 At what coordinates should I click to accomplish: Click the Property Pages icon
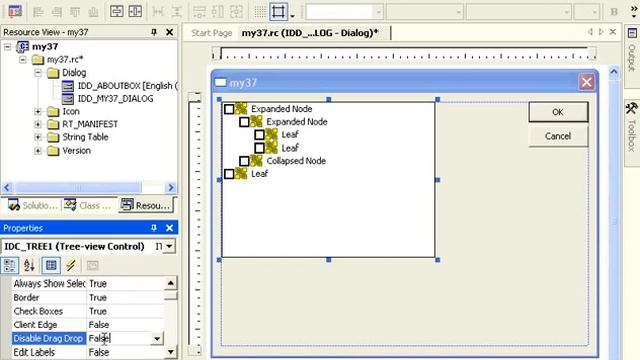click(x=93, y=266)
